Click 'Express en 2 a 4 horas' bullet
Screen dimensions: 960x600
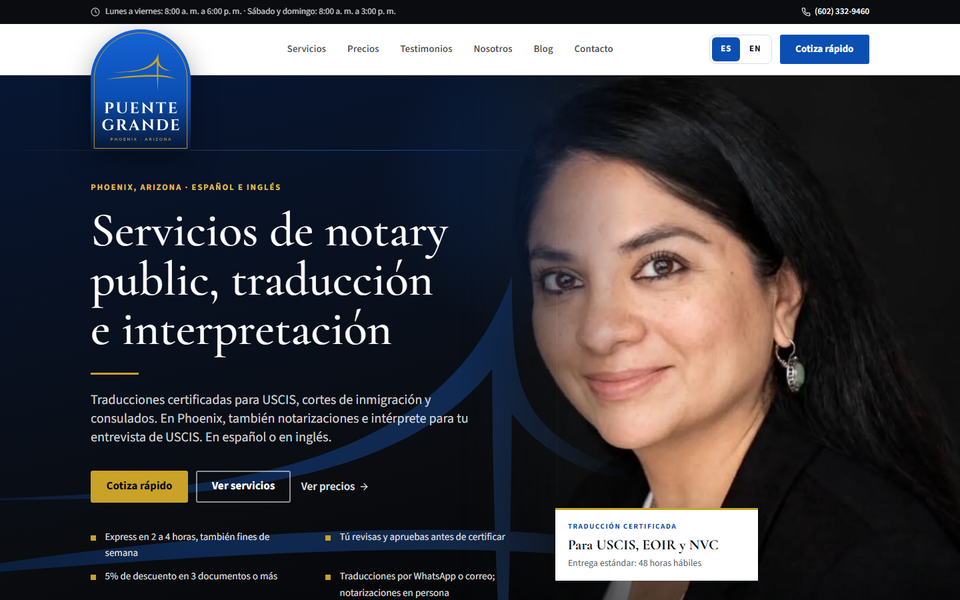click(187, 545)
